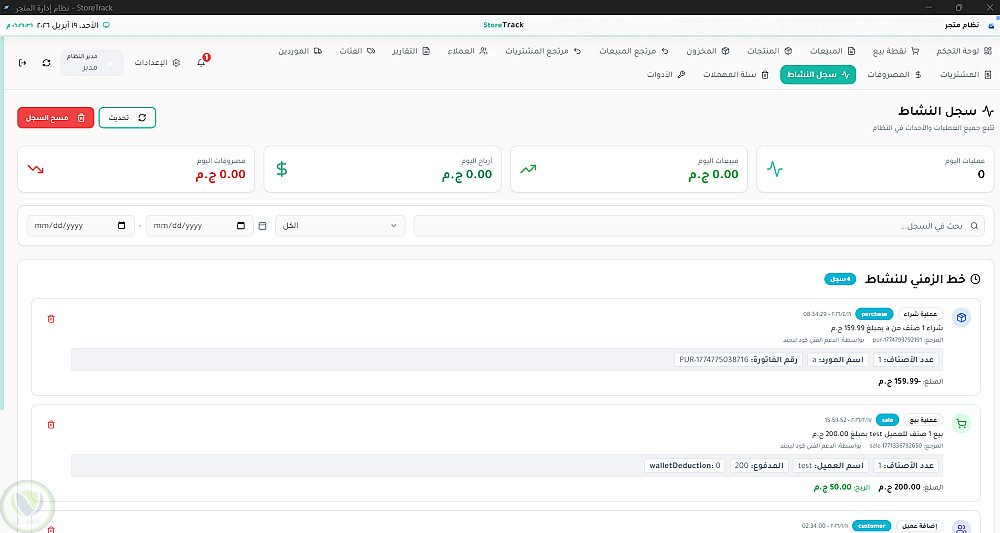1000x533 pixels.
Task: Click the customer badge tag
Action: 871,526
